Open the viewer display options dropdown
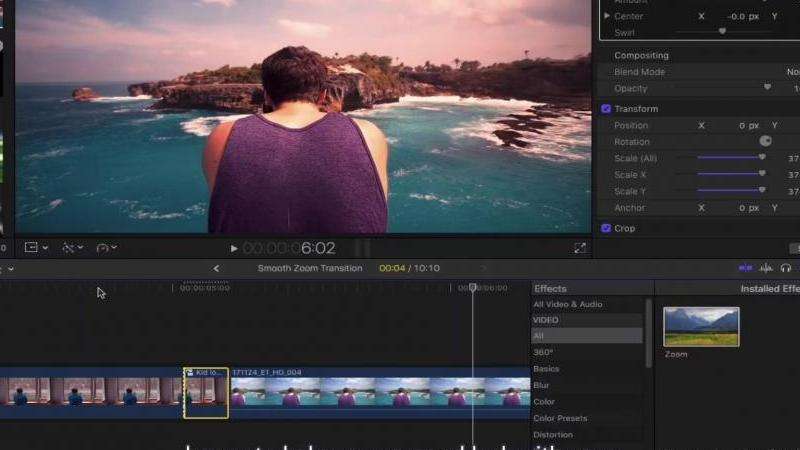 36,247
